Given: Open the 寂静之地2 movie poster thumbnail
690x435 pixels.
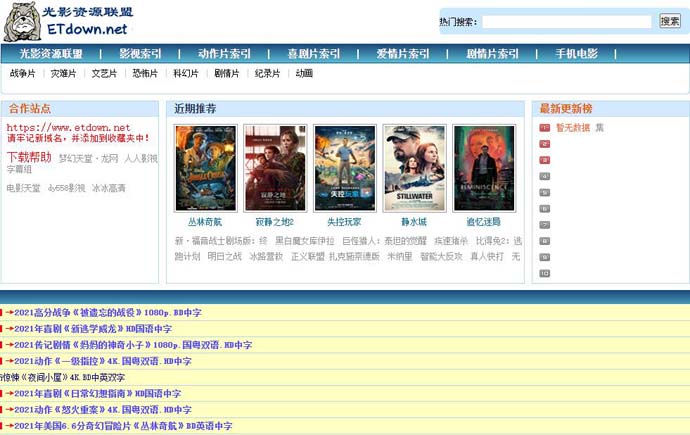Looking at the screenshot, I should [x=275, y=168].
